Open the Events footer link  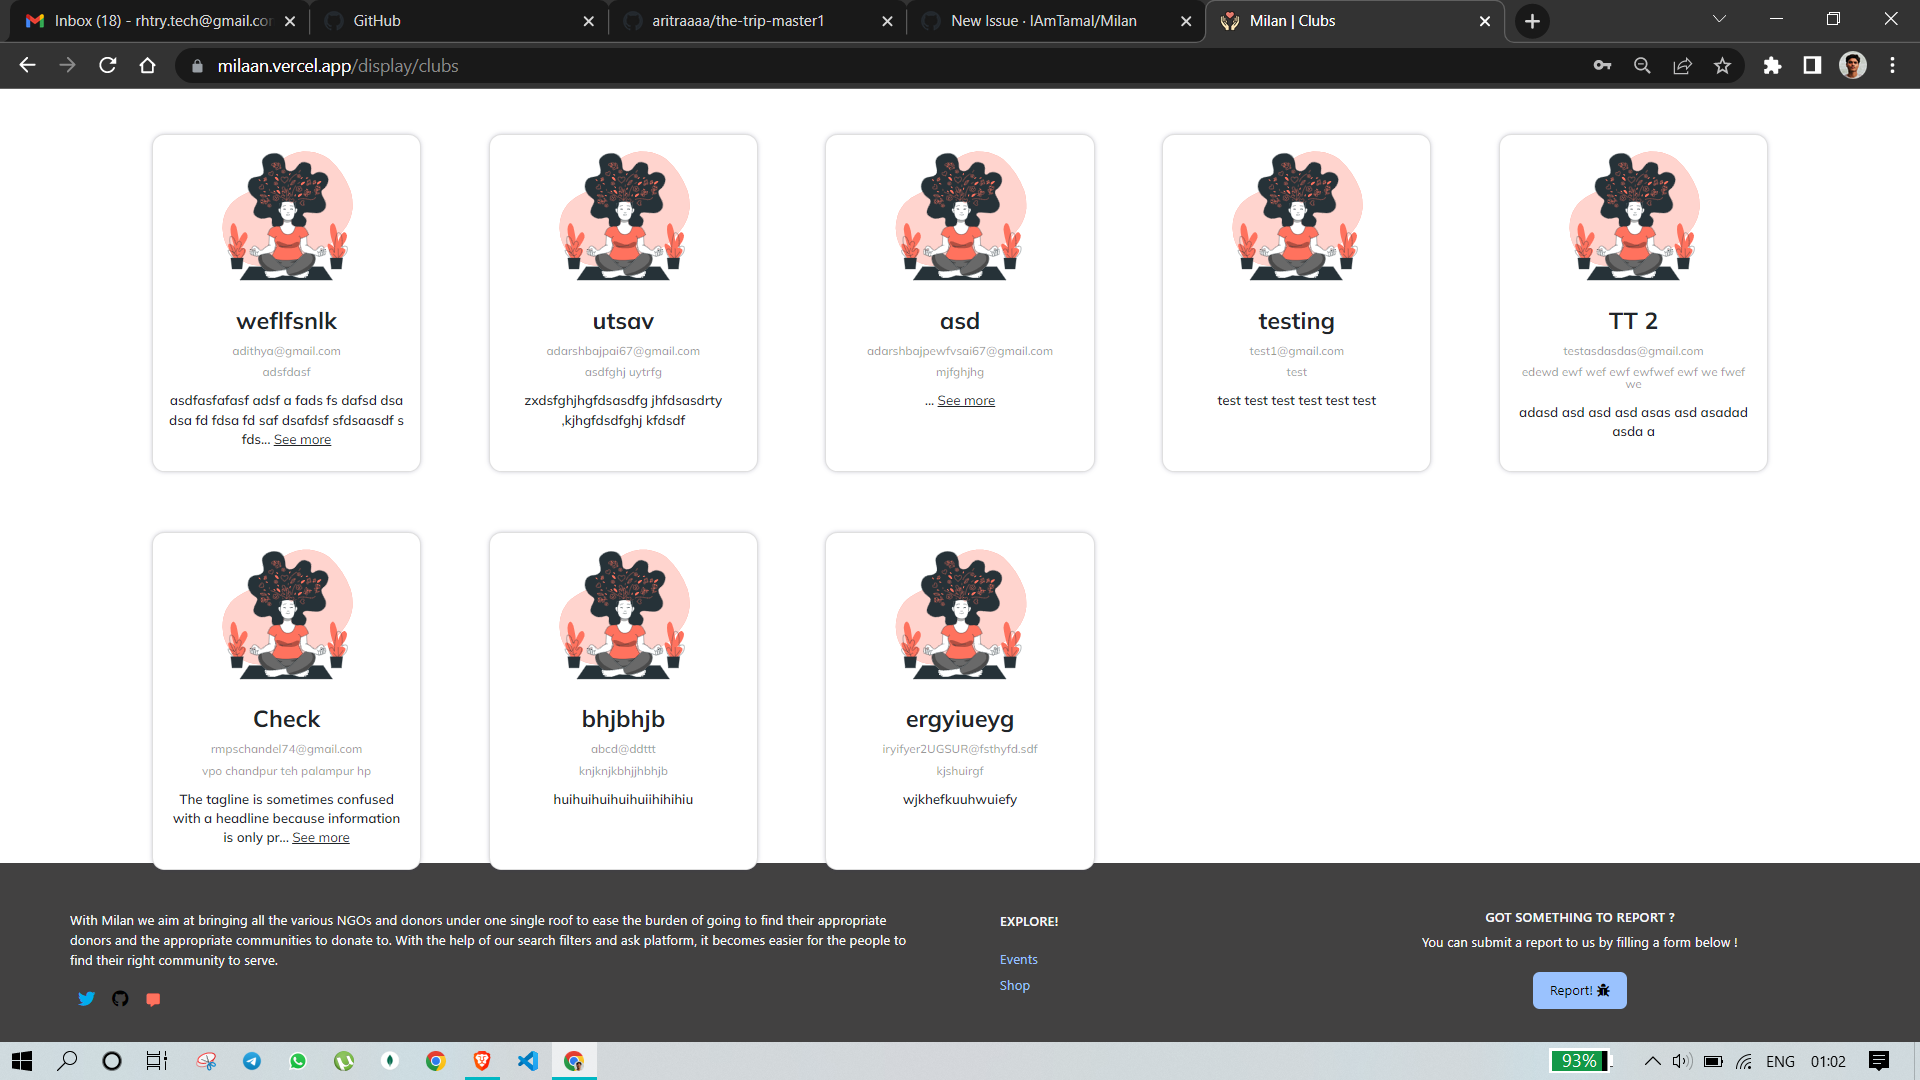tap(1018, 960)
